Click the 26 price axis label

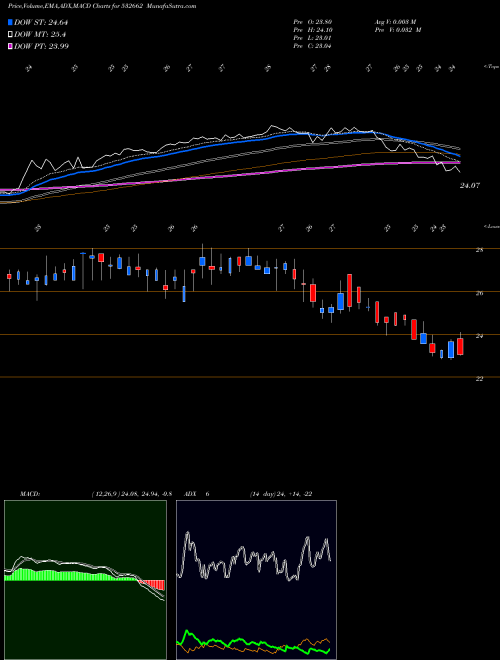479,293
